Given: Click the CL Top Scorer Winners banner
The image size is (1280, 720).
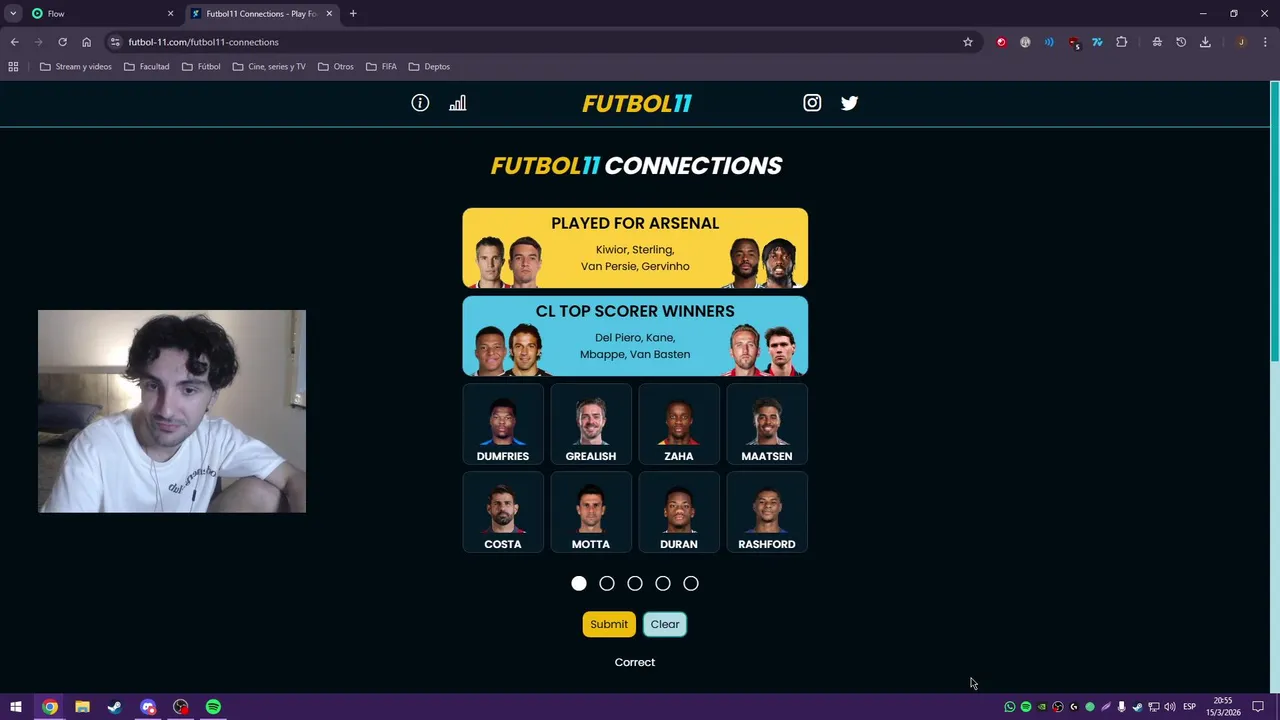Looking at the screenshot, I should [635, 336].
